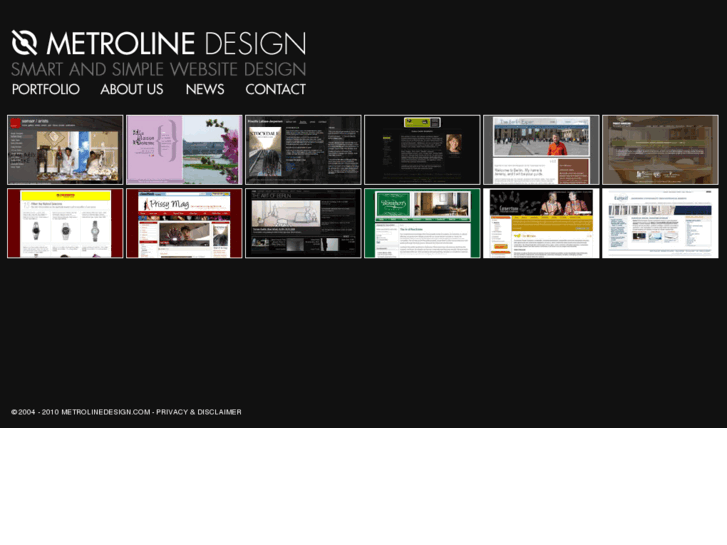
Task: Open the green-bordered real estate thumbnail
Action: [x=422, y=223]
